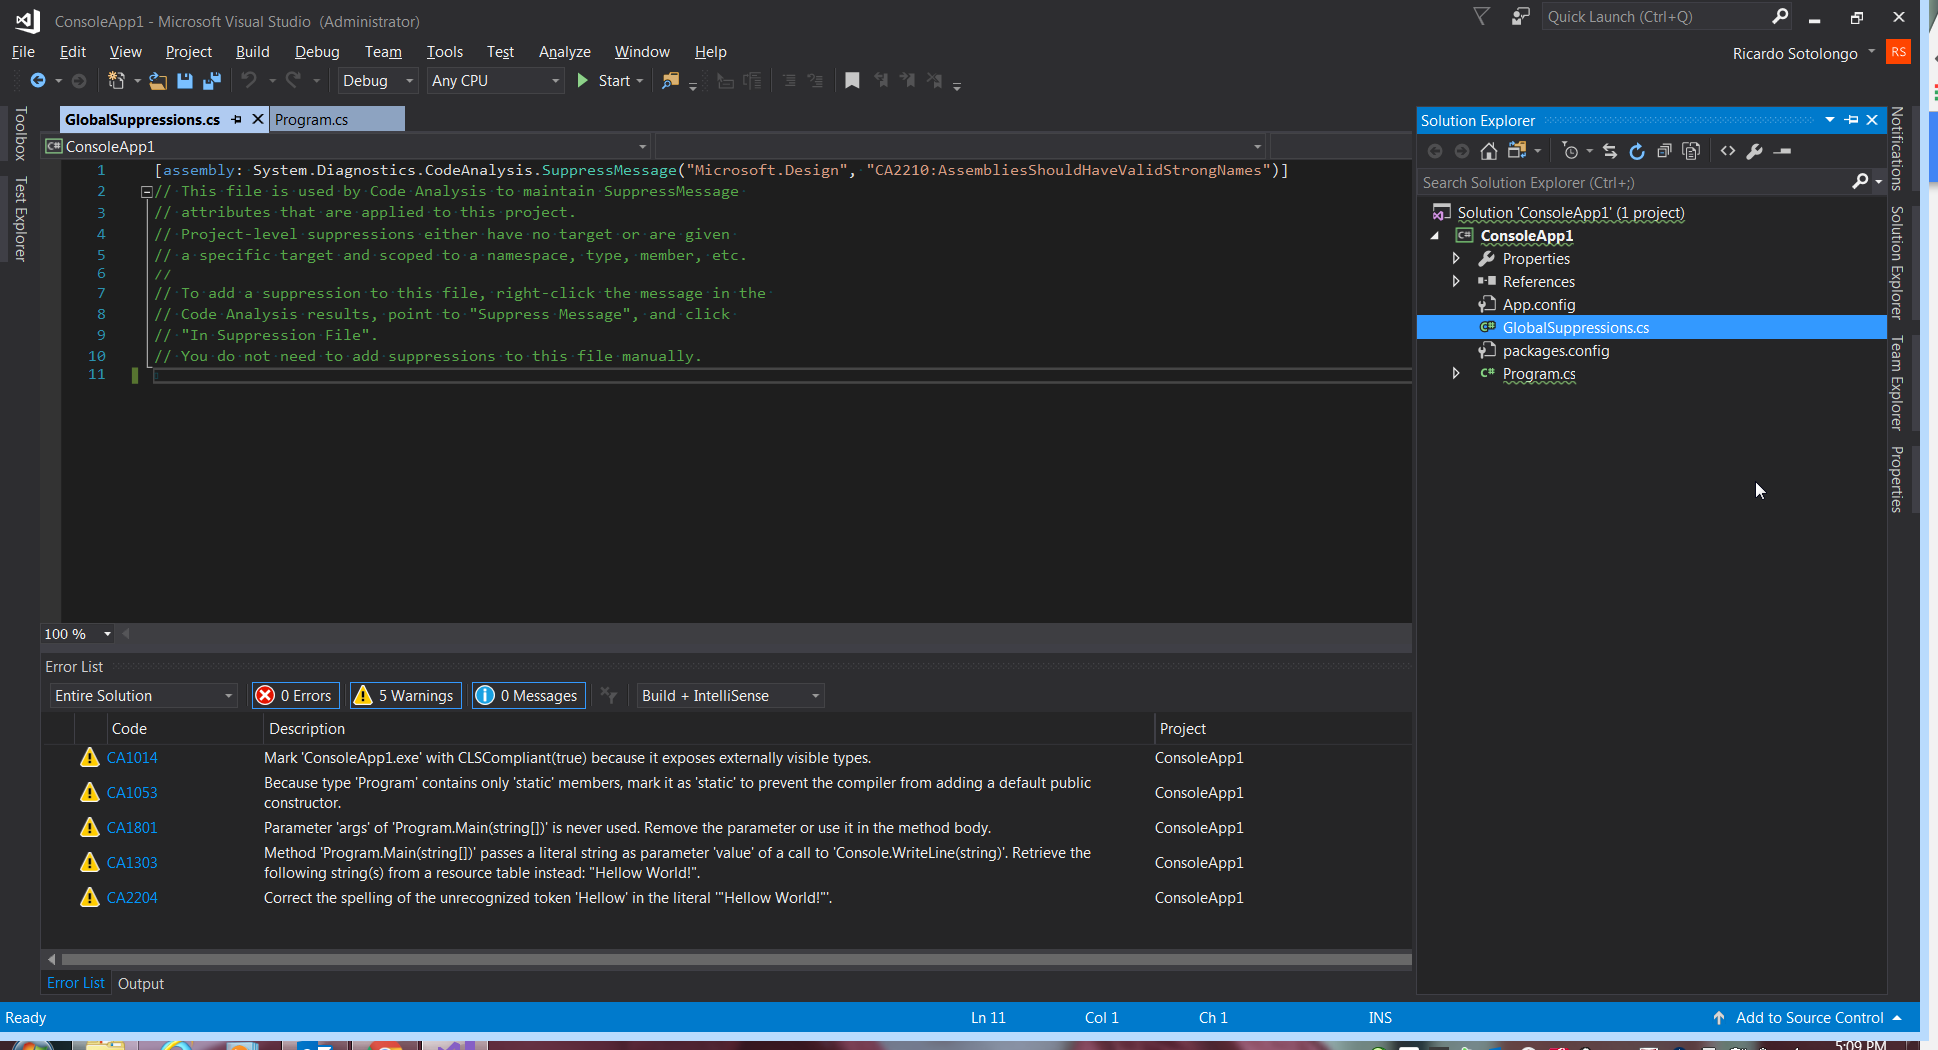Click the Save All toolbar icon
The image size is (1938, 1050).
212,81
